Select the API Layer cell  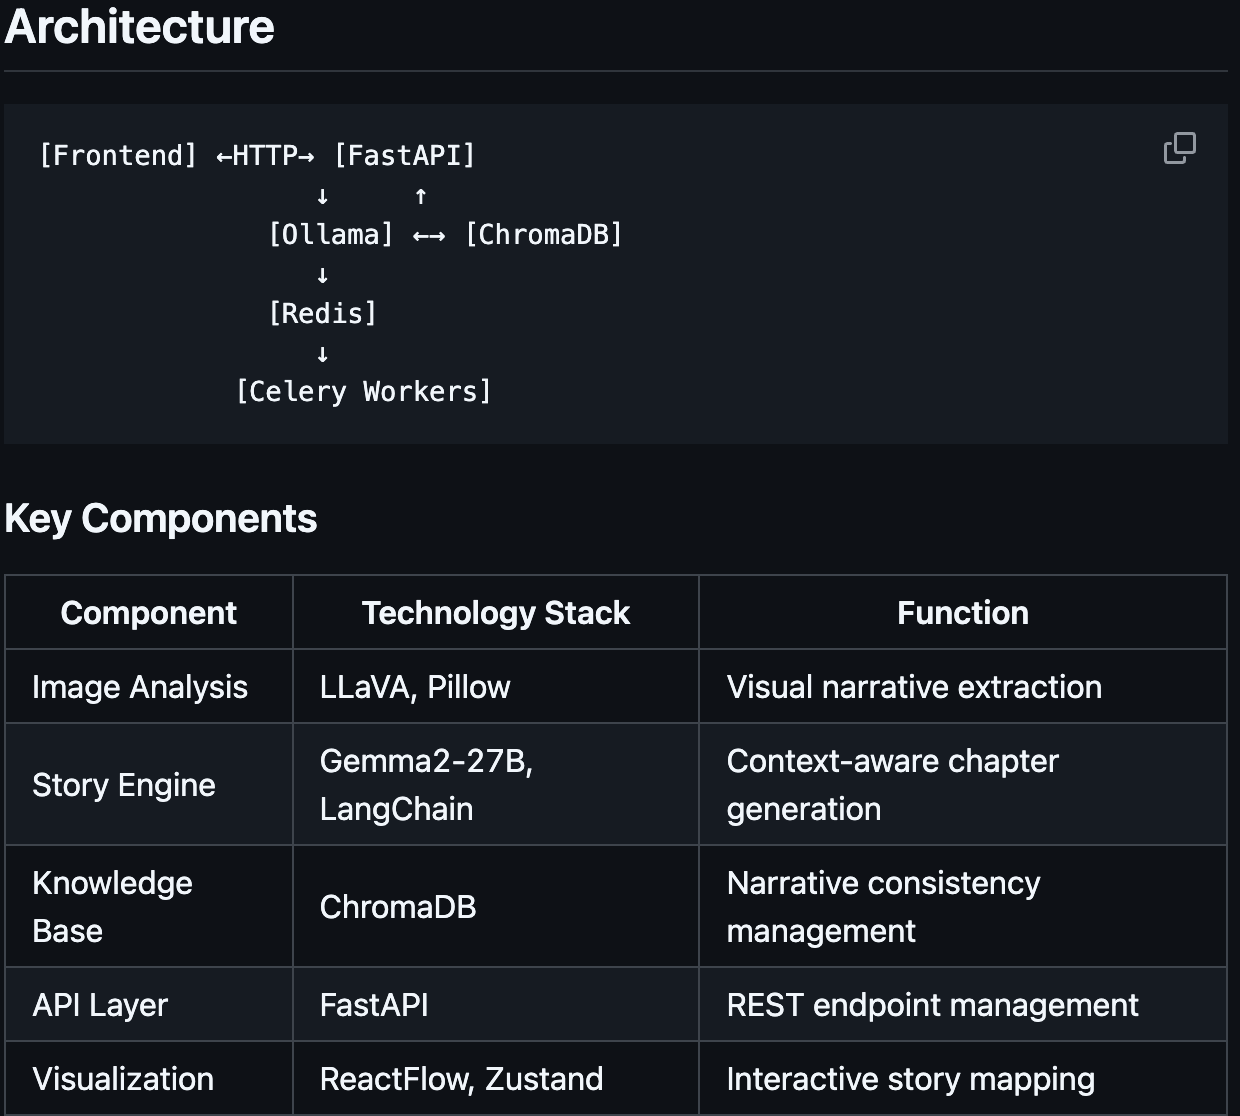pyautogui.click(x=149, y=1004)
